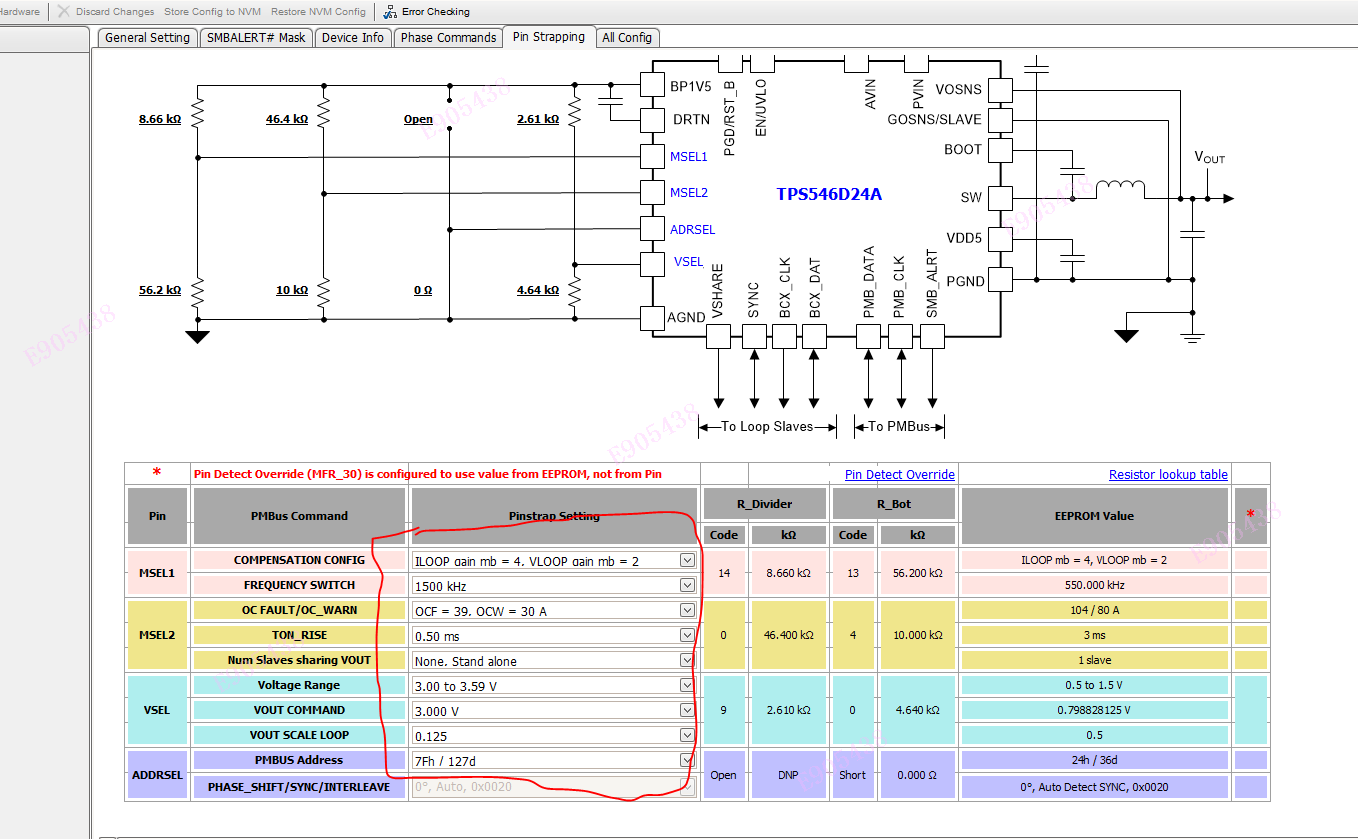Click the 10 kΩ resistor value
This screenshot has height=839, width=1358.
pyautogui.click(x=292, y=290)
